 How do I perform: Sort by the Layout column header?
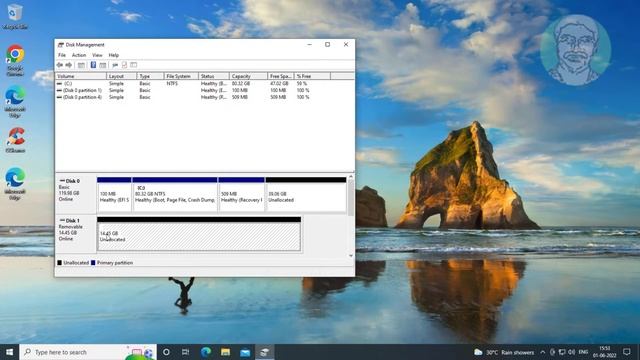122,76
